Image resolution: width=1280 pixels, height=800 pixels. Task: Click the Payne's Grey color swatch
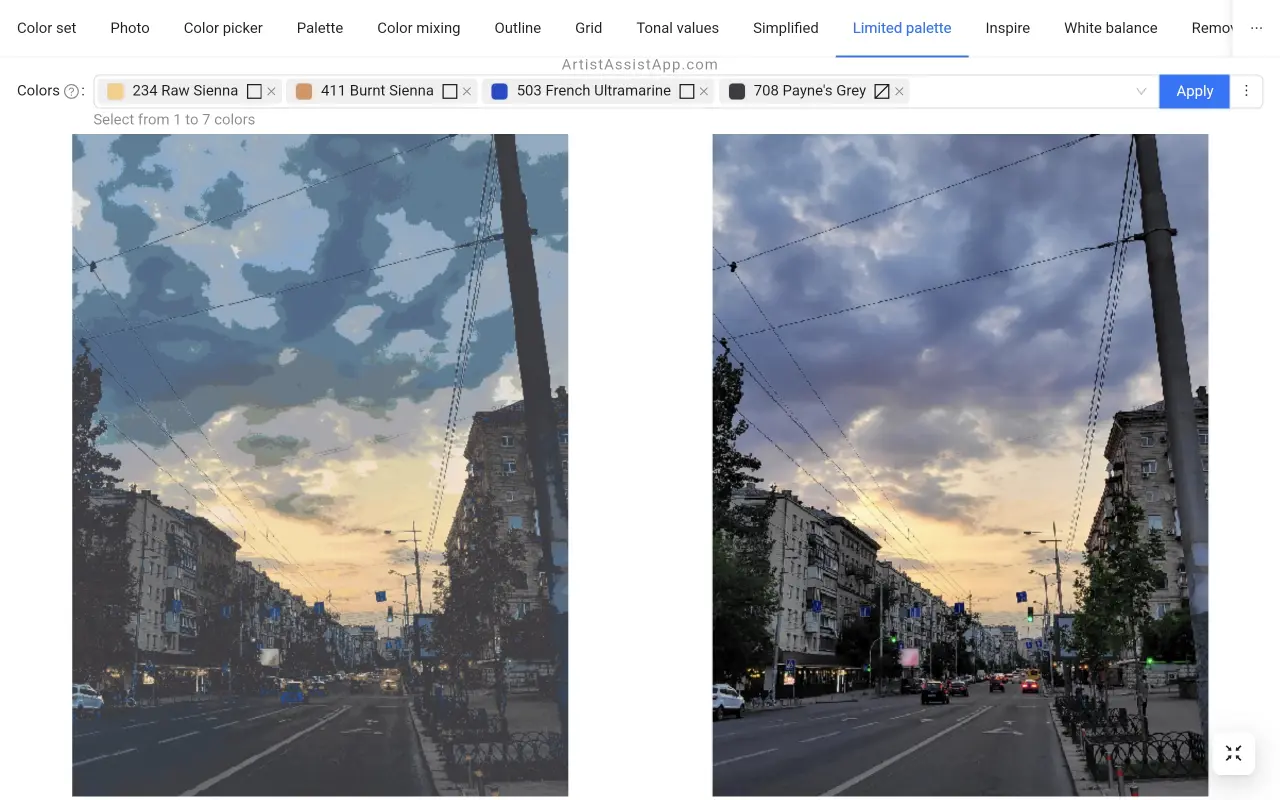[x=737, y=91]
